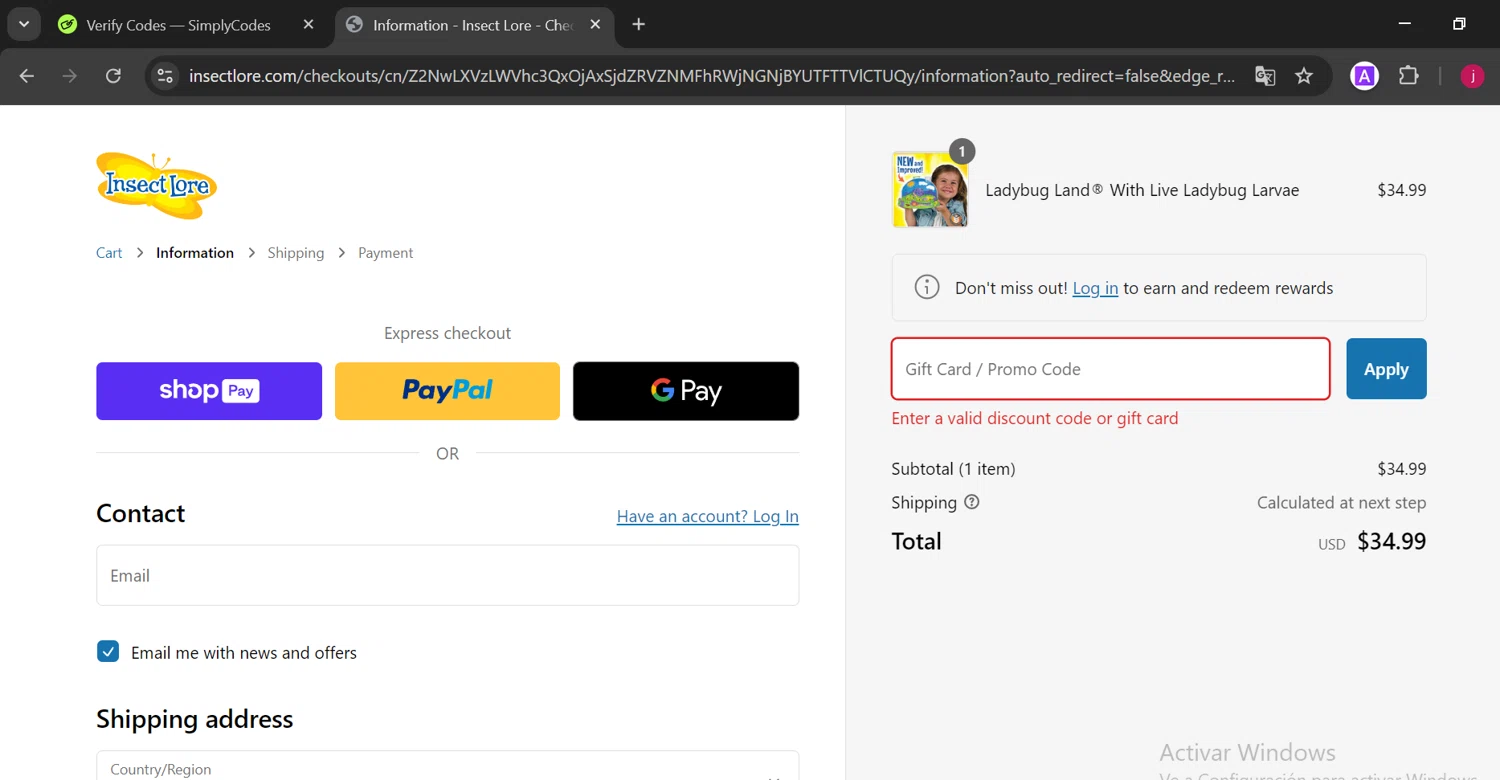This screenshot has height=780, width=1500.
Task: Translate this page icon
Action: (1265, 76)
